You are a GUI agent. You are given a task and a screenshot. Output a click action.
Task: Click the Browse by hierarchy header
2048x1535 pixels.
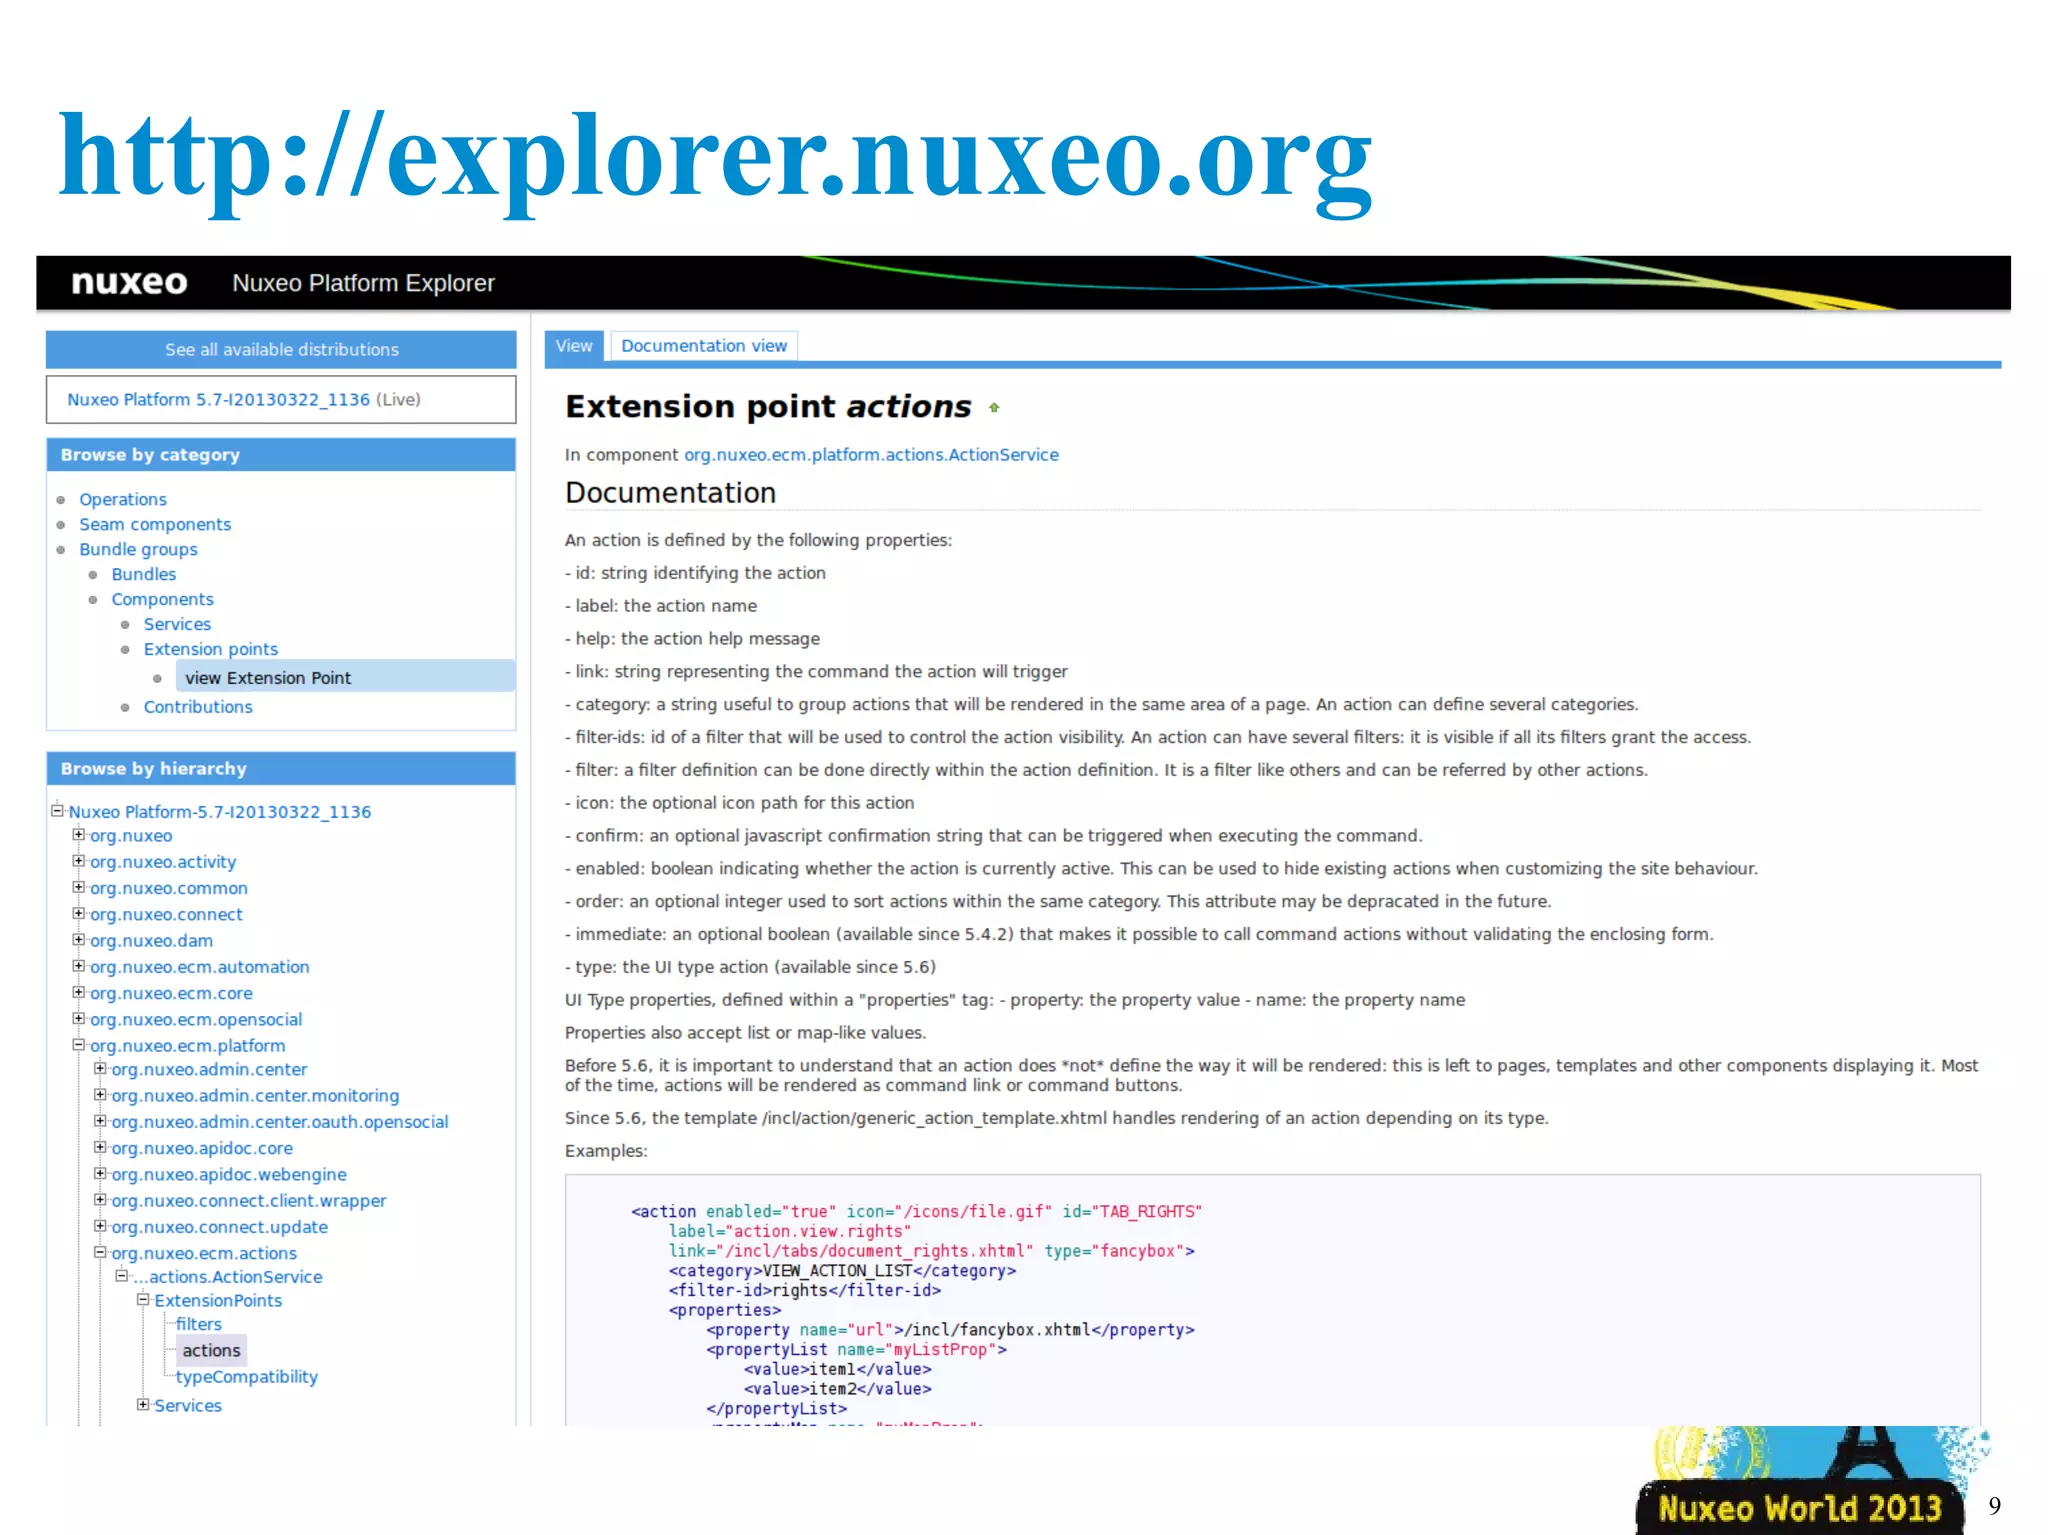point(281,769)
